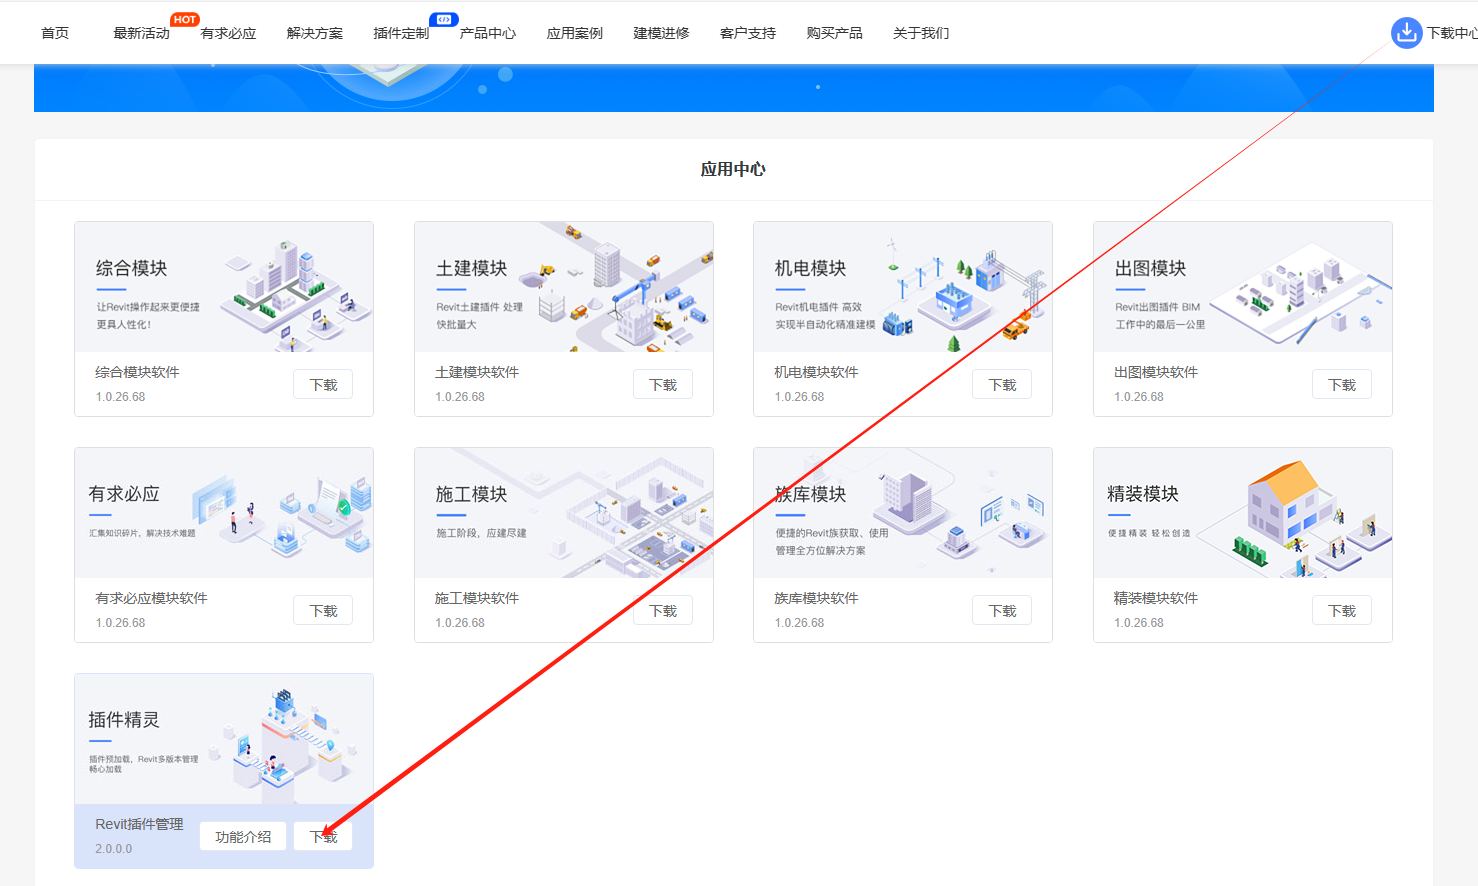Click 功能介绍 for Revit插件管理
The height and width of the screenshot is (886, 1478).
click(x=243, y=837)
